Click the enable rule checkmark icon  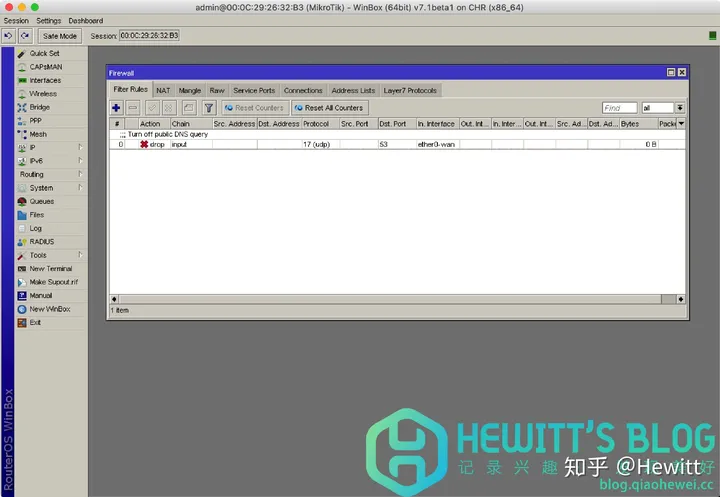tap(152, 108)
